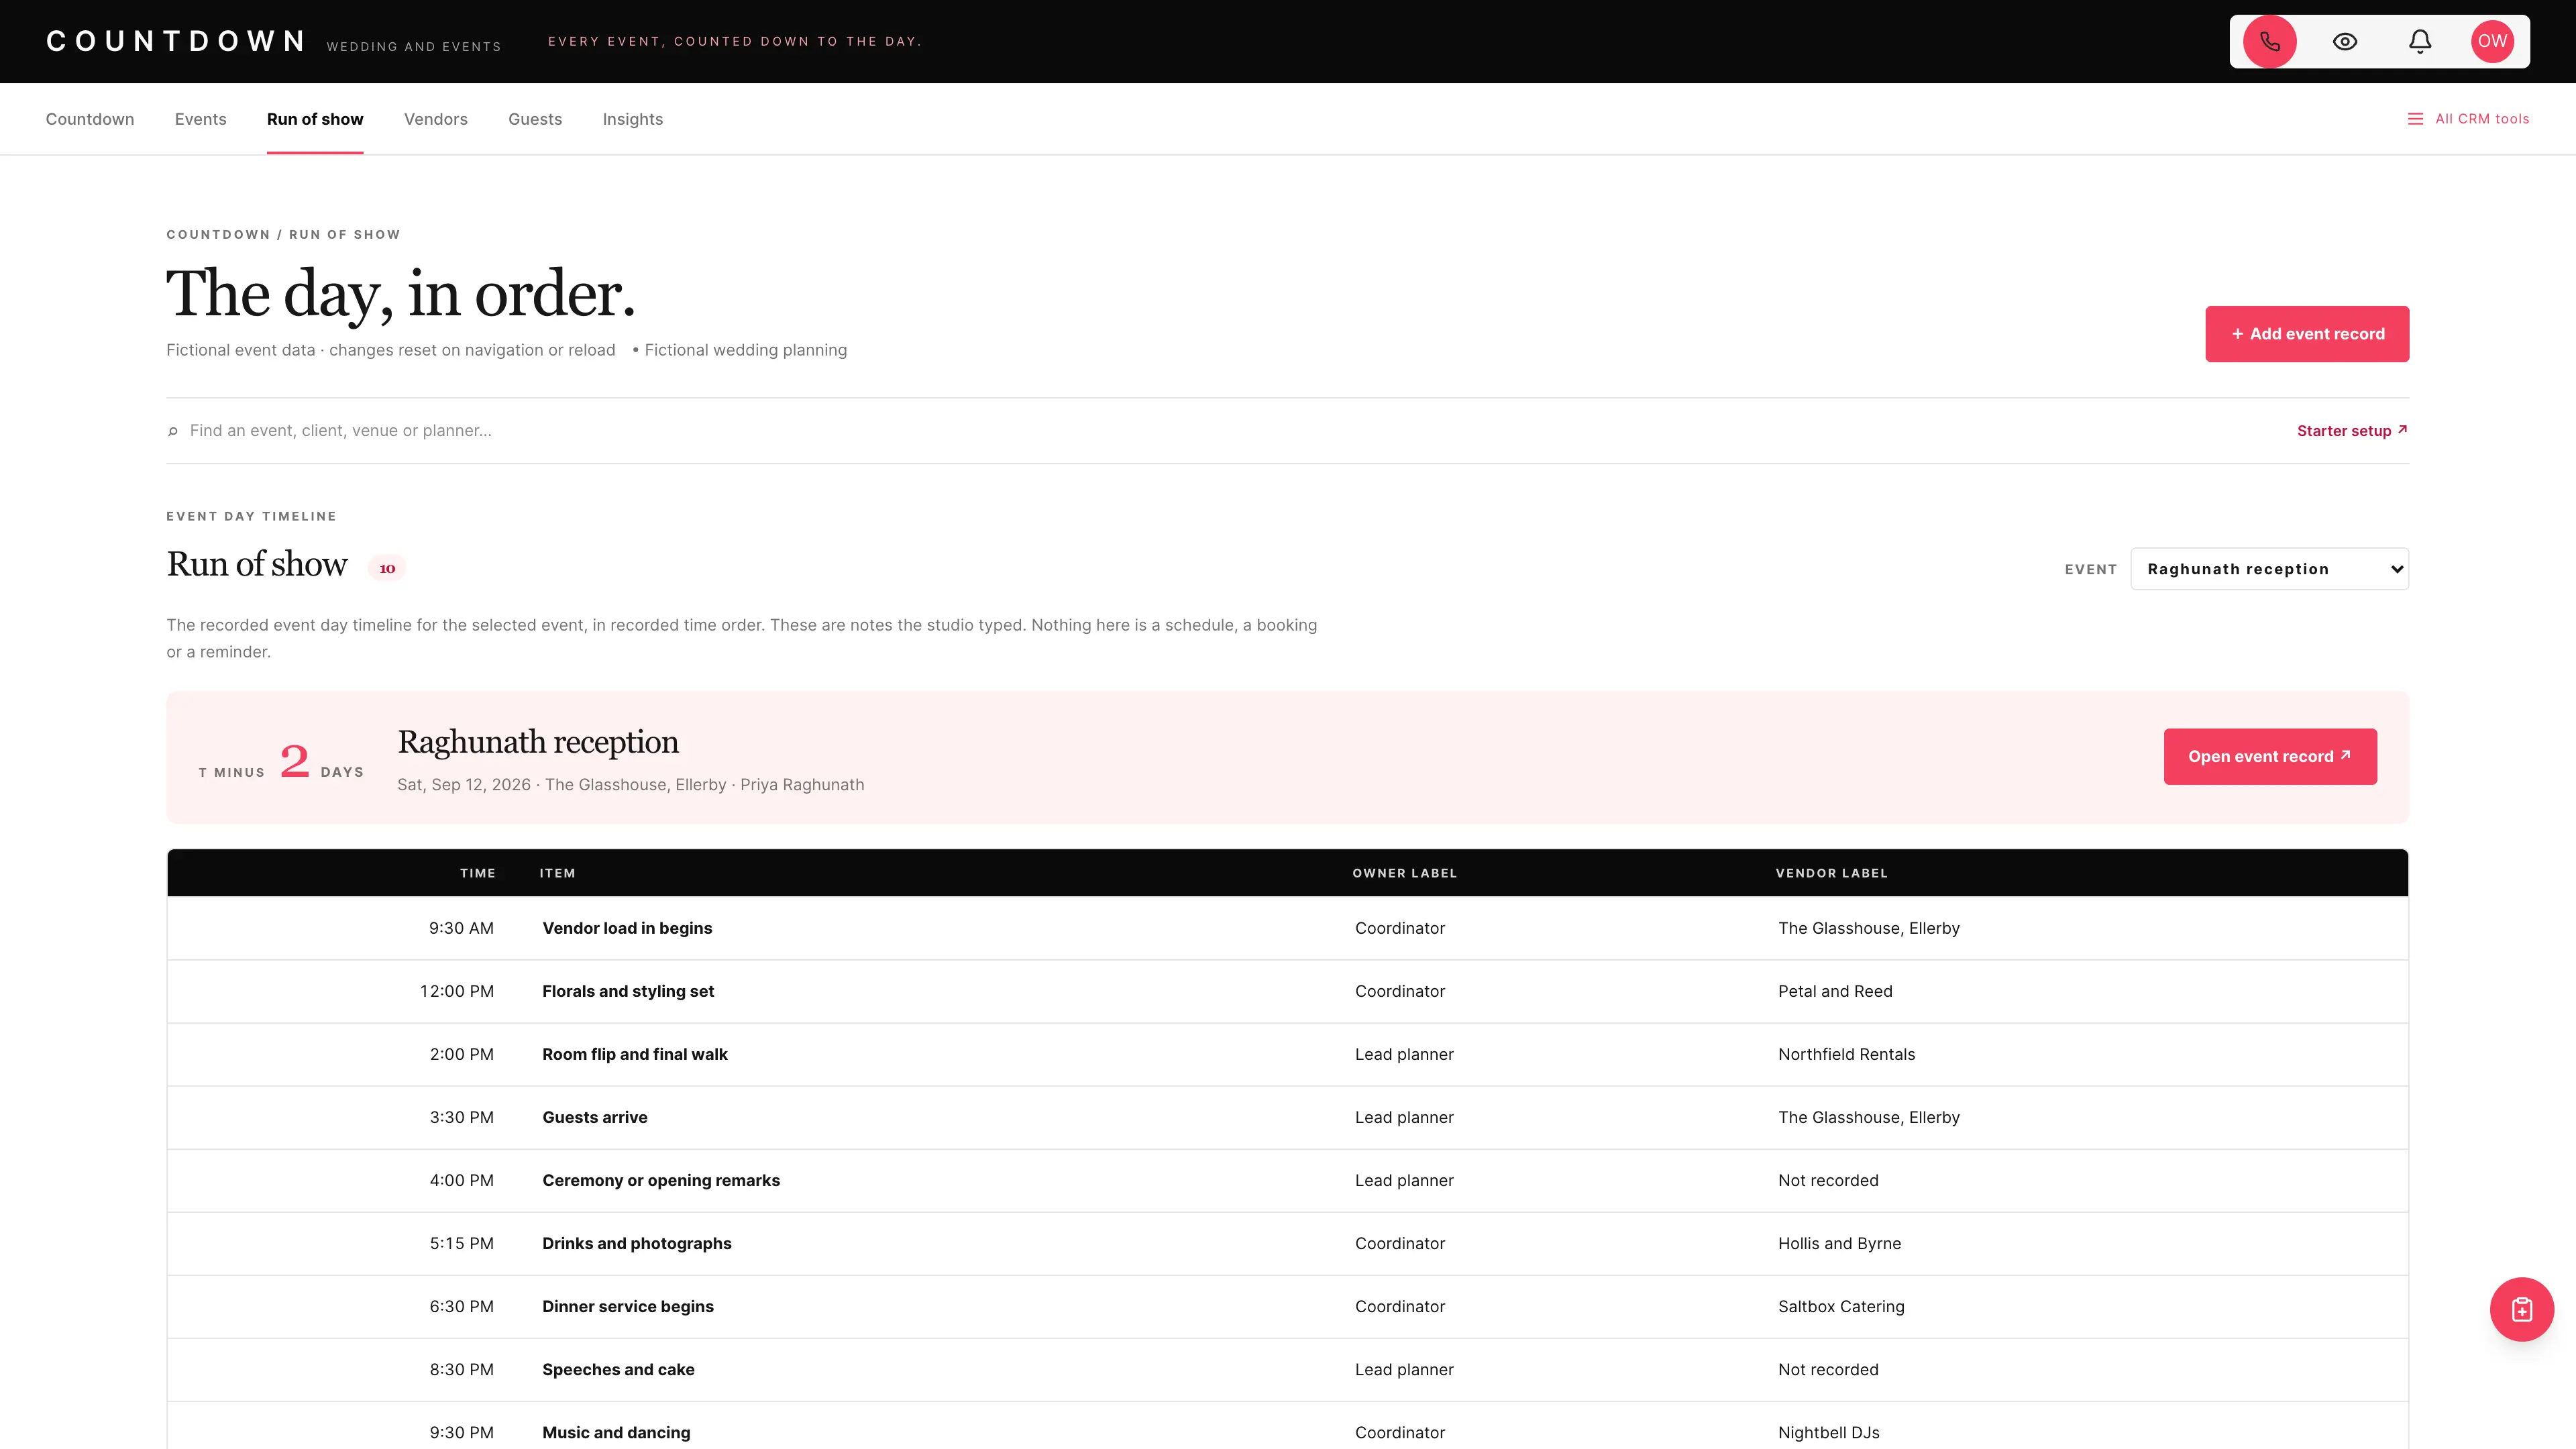Click the '9:30 AM' time cell
The width and height of the screenshot is (2576, 1449).
click(x=461, y=928)
